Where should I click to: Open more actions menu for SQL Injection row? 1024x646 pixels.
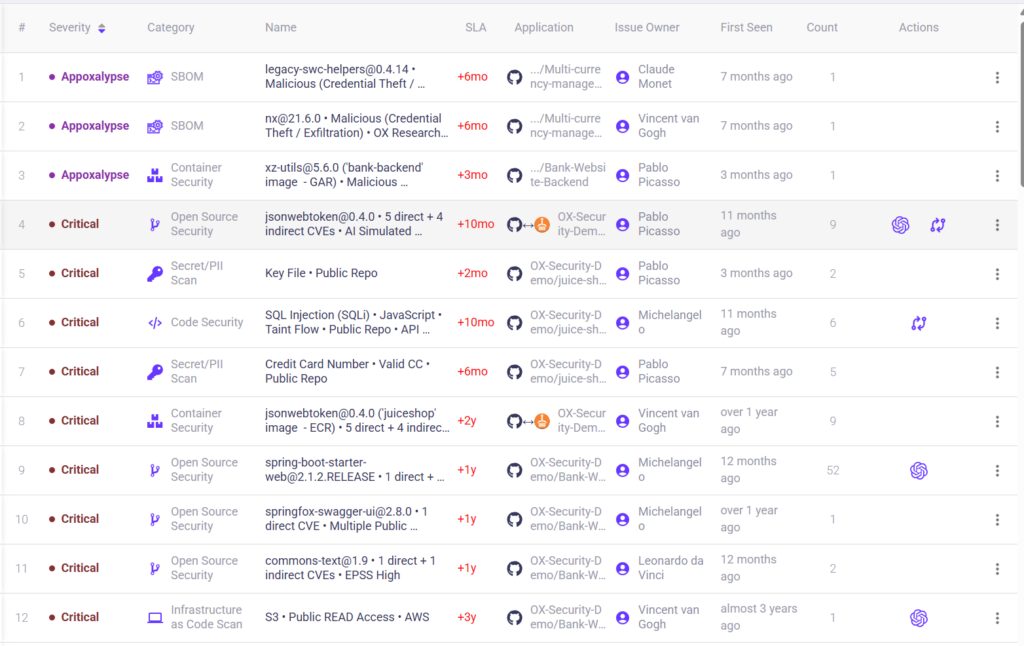point(997,323)
